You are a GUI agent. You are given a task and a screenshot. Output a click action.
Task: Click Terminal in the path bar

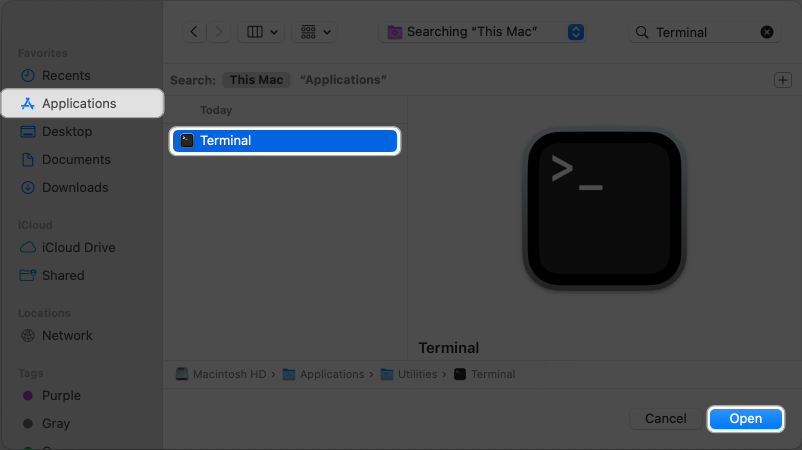[x=485, y=374]
